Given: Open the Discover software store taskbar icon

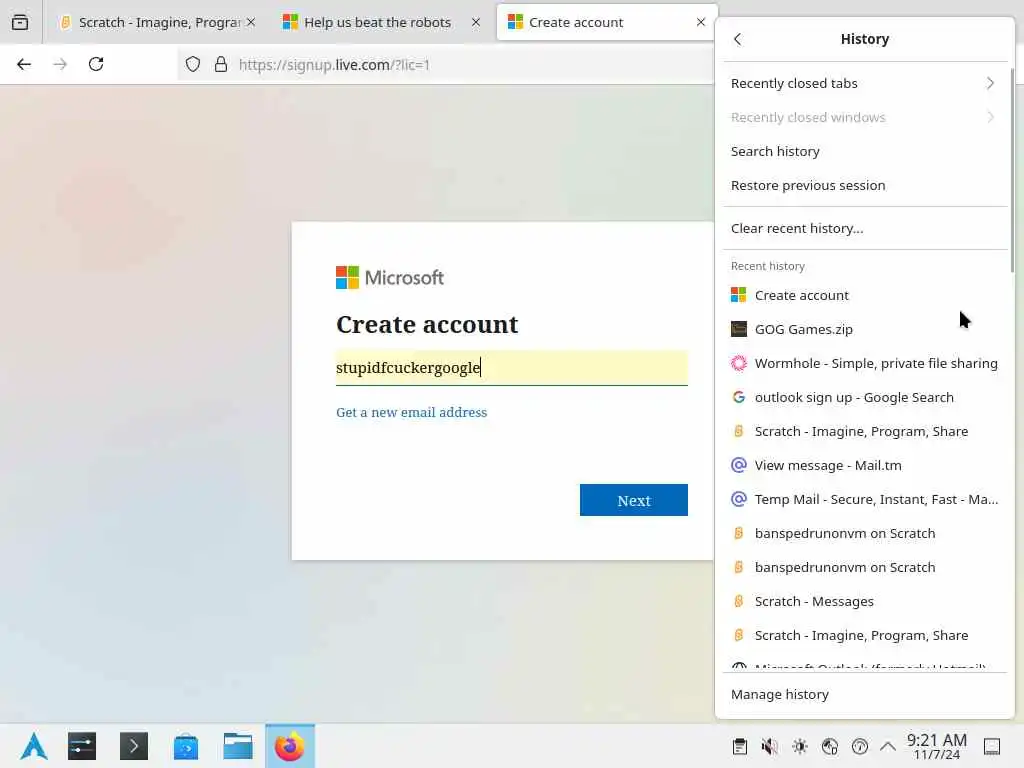Looking at the screenshot, I should [x=186, y=746].
